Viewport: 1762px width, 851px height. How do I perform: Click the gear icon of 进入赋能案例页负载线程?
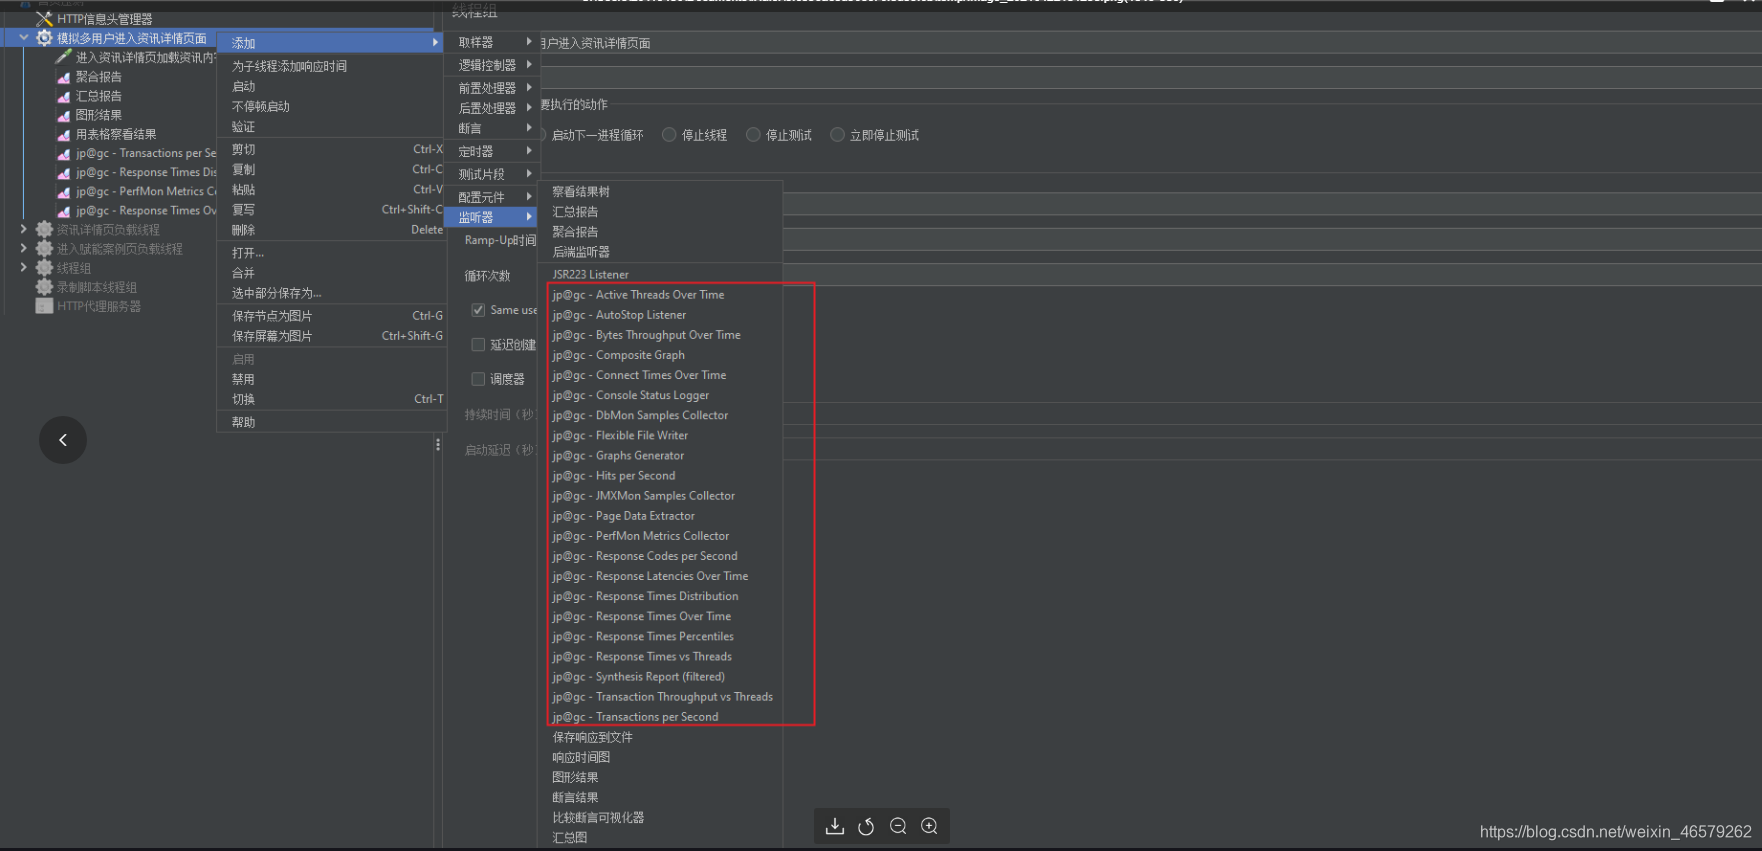44,249
